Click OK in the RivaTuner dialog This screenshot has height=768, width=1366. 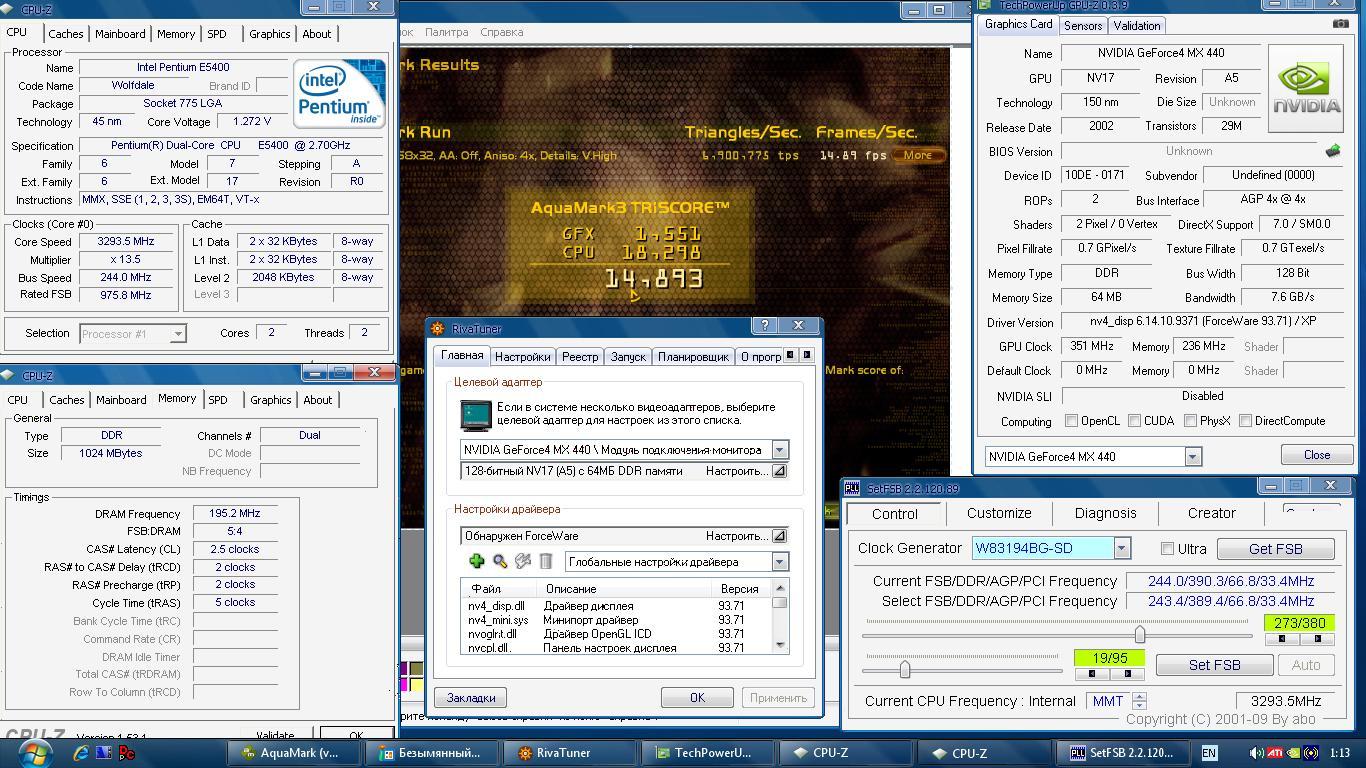click(x=697, y=698)
